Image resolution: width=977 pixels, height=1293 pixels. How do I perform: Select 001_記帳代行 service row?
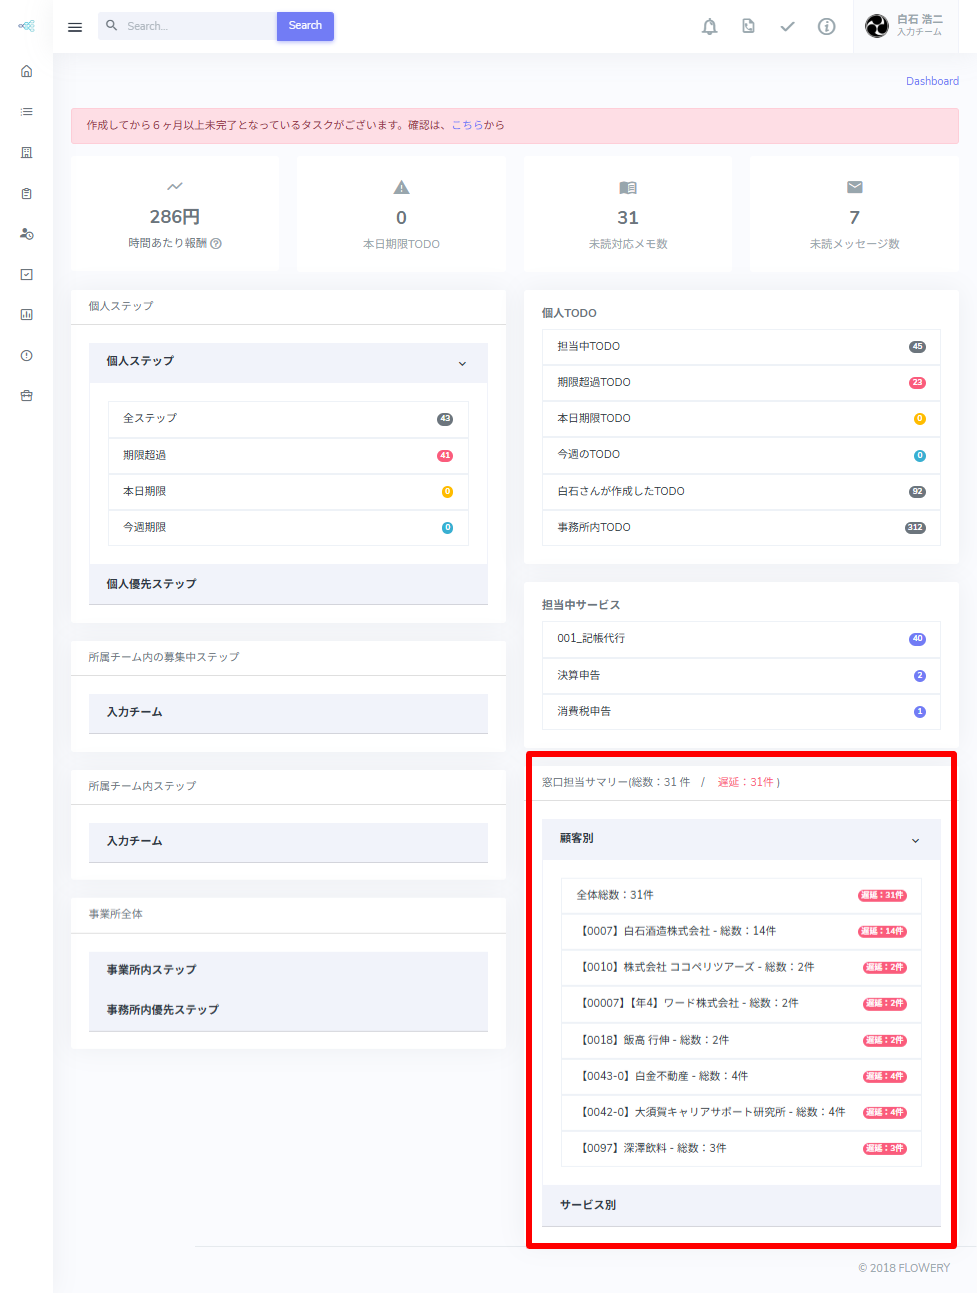click(x=740, y=639)
